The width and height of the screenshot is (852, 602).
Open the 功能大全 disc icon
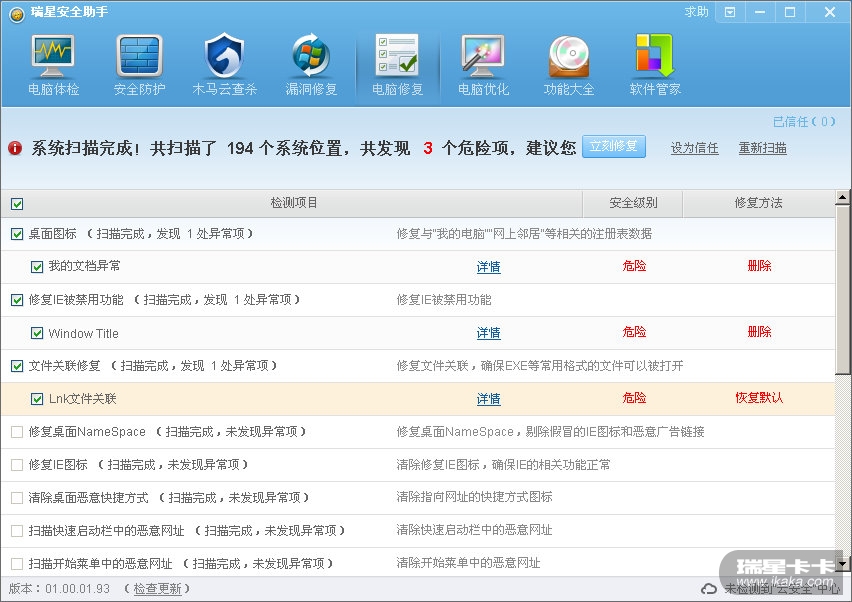pyautogui.click(x=569, y=56)
